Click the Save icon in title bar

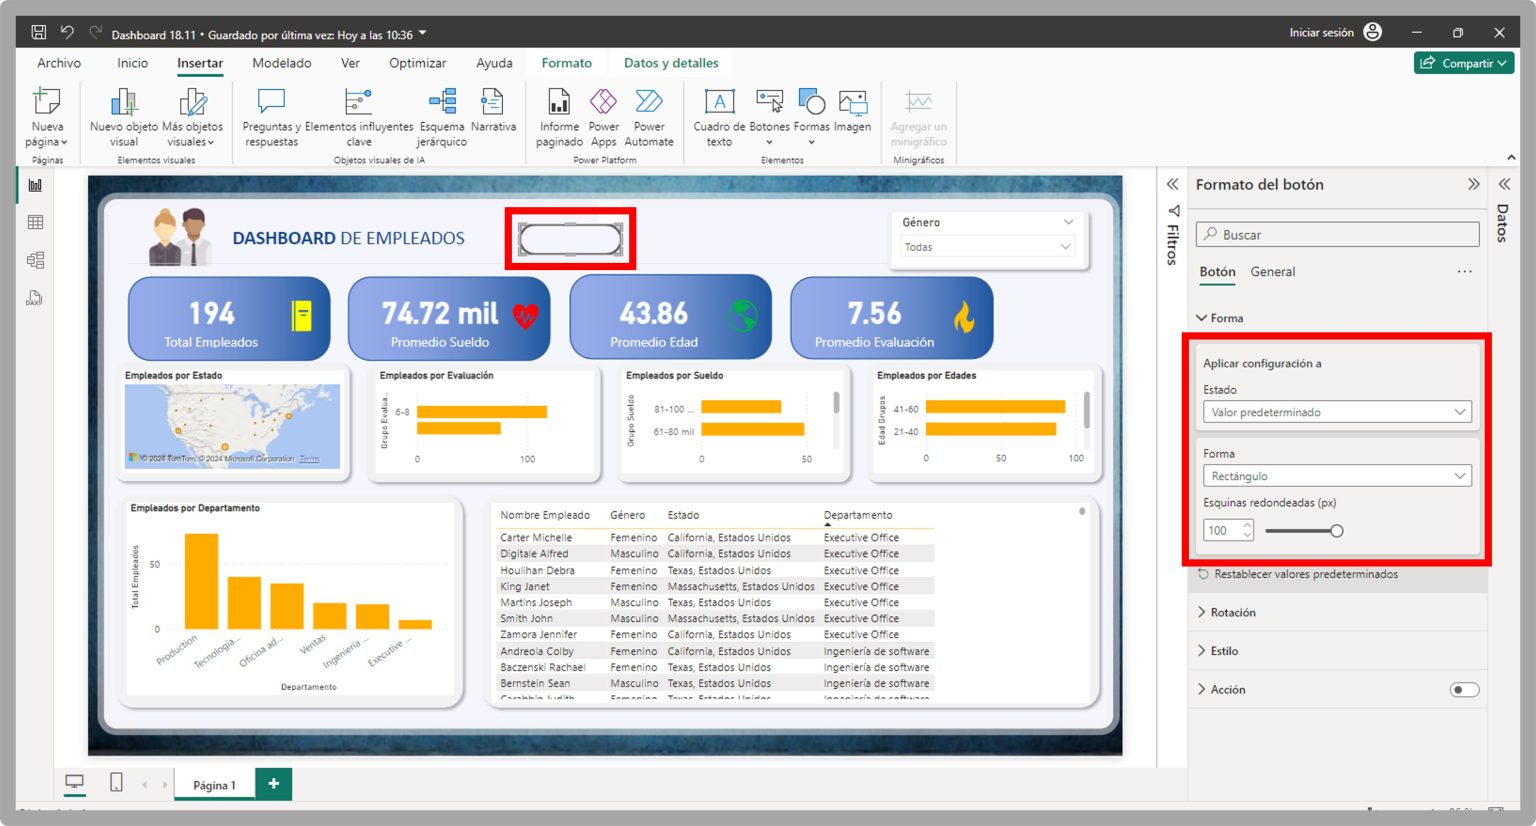tap(38, 32)
